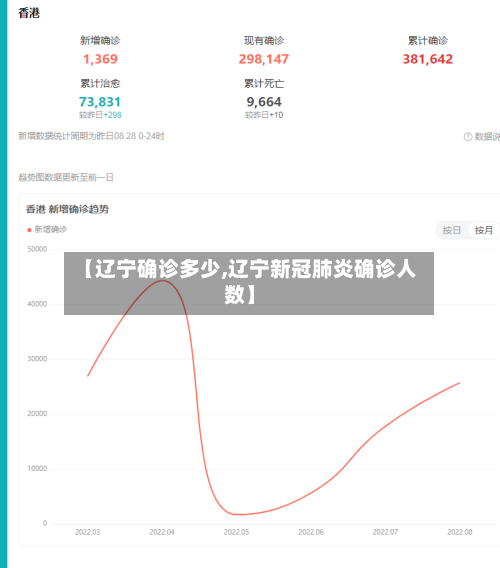The width and height of the screenshot is (500, 568).
Task: Click the 20000 y-axis label
Action: (x=37, y=414)
